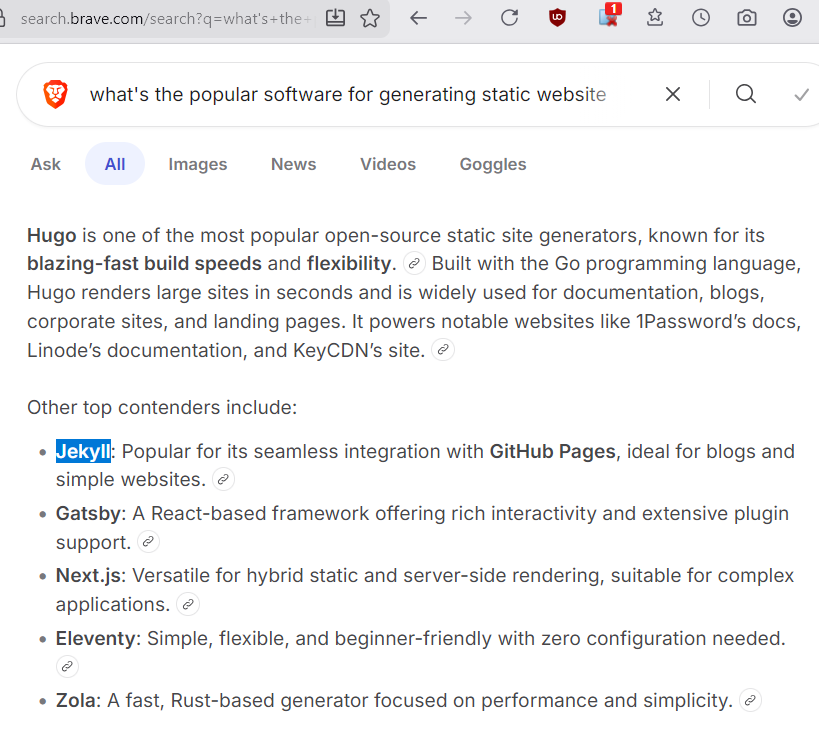Clear the search query with X
Viewport: 819px width, 736px height.
[x=673, y=94]
